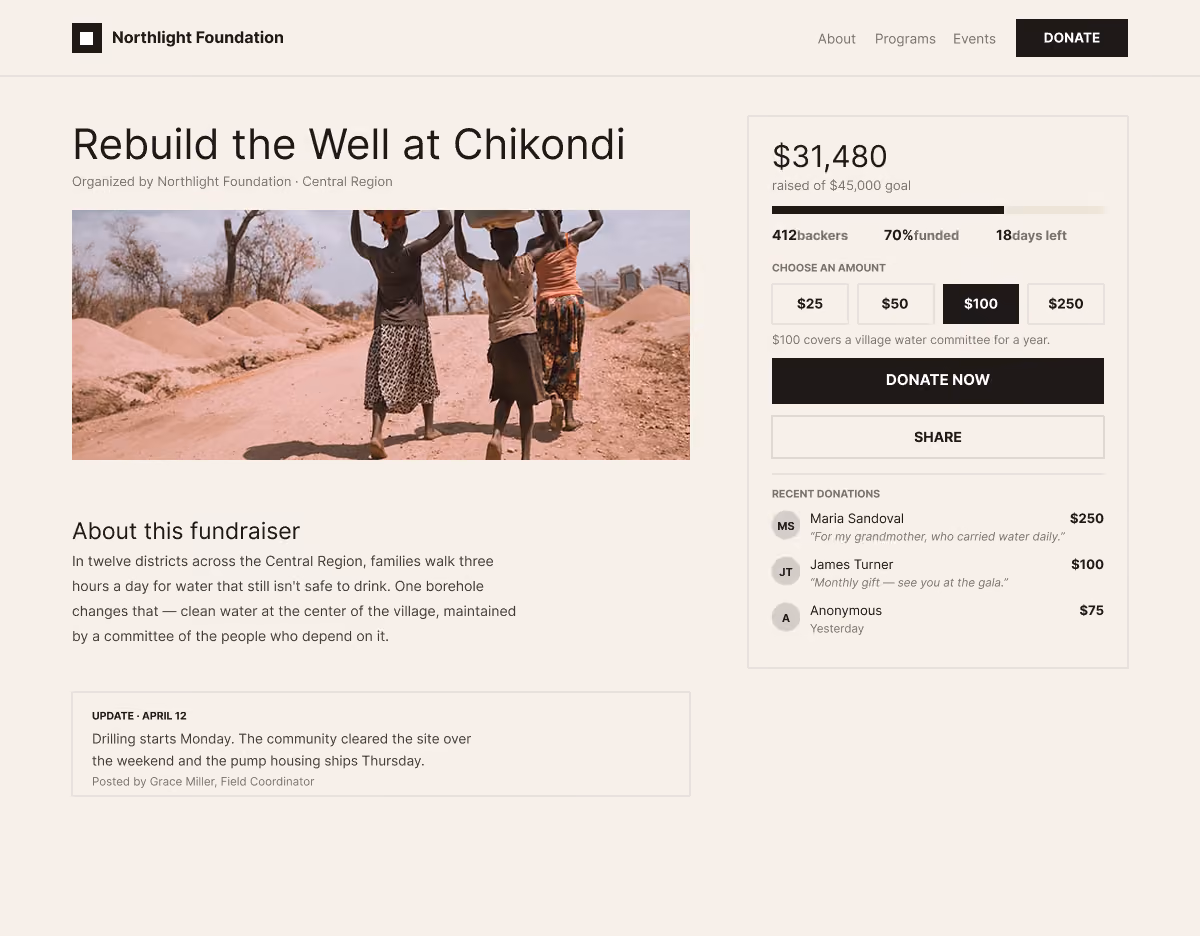This screenshot has height=936, width=1200.
Task: Open the Events nav link
Action: [974, 39]
